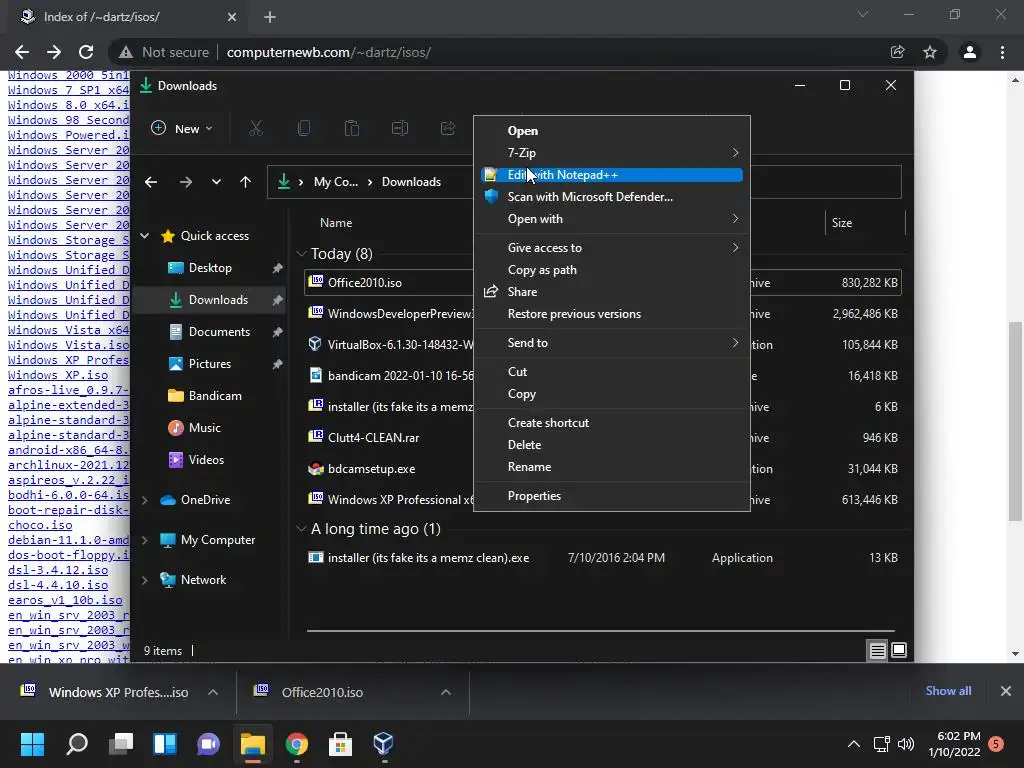Click the Windows Start button
This screenshot has height=768, width=1024.
tap(33, 744)
